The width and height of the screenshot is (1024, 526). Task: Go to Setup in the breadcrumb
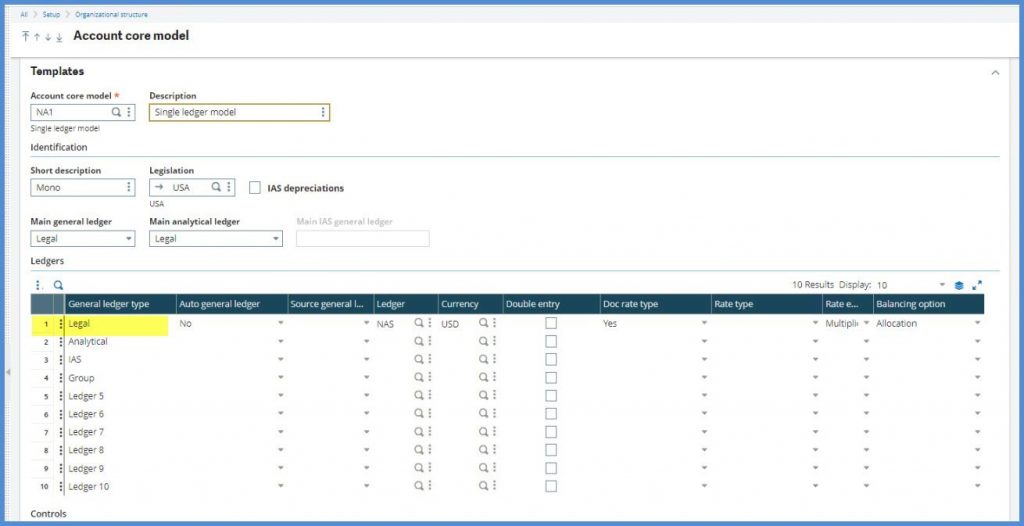tap(51, 14)
